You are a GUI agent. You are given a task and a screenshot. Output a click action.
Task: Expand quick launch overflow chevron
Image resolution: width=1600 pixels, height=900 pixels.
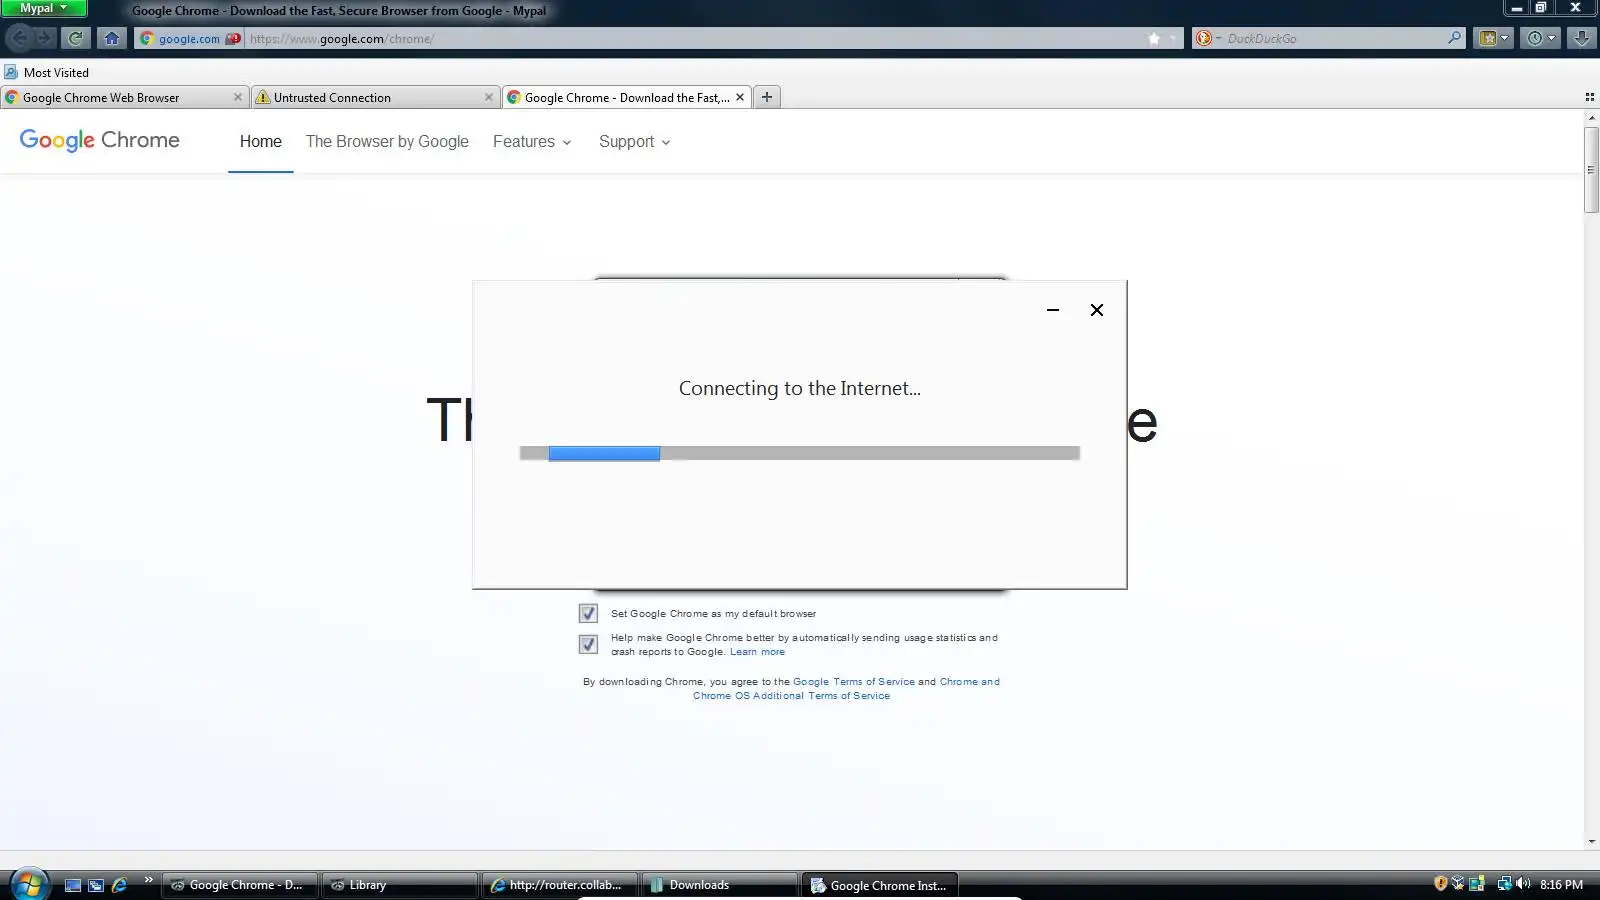tap(148, 880)
